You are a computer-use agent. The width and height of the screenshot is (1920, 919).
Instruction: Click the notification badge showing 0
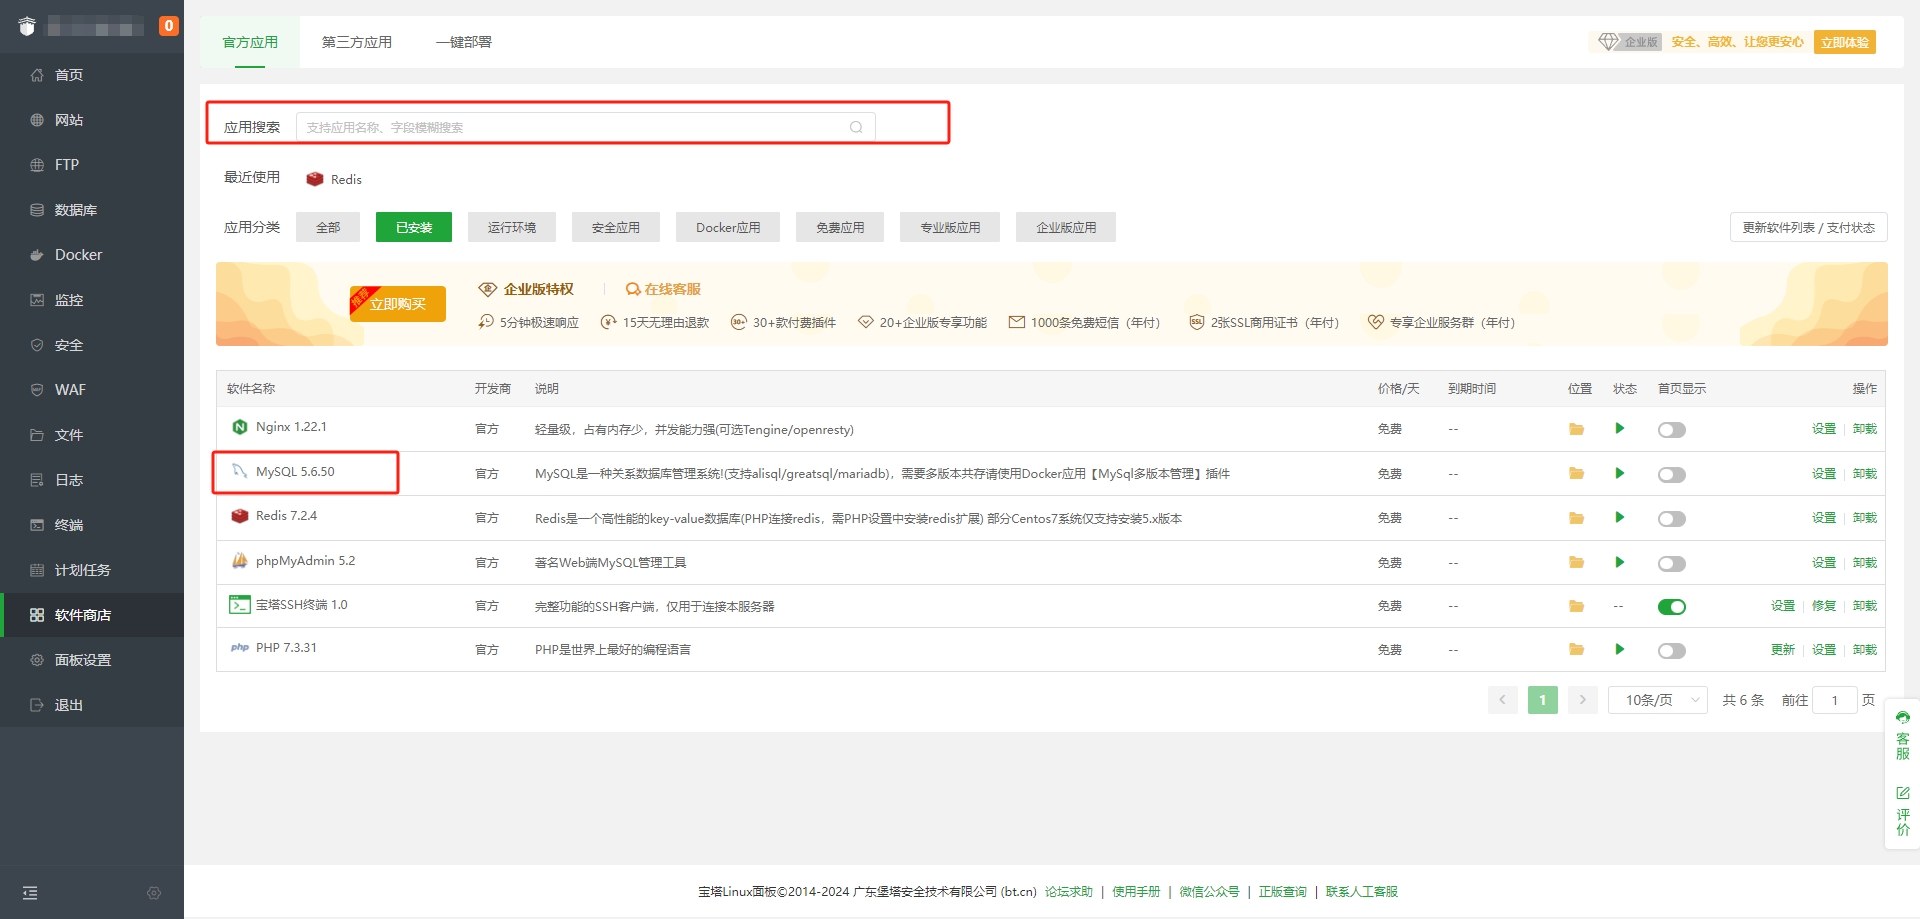tap(169, 26)
